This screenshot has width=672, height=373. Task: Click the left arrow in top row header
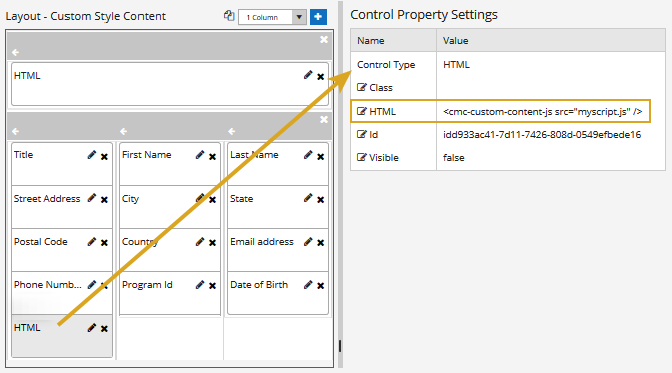point(15,52)
